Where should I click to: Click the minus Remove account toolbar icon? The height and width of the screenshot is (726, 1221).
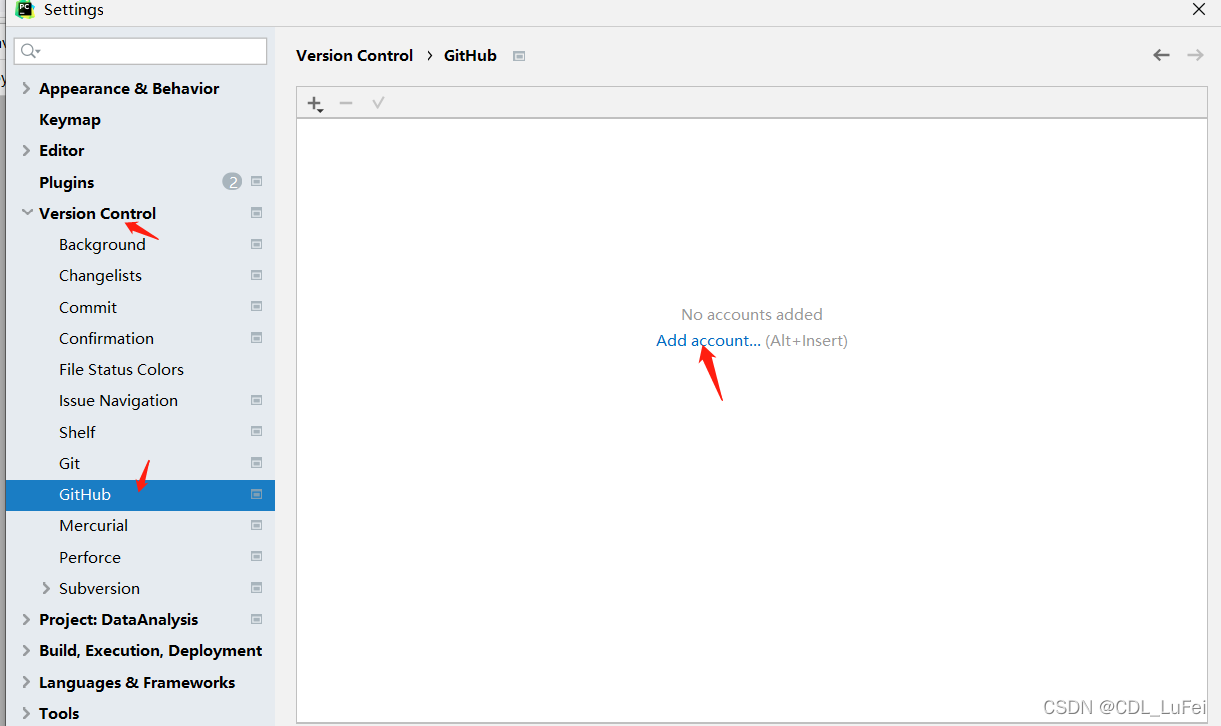coord(346,103)
